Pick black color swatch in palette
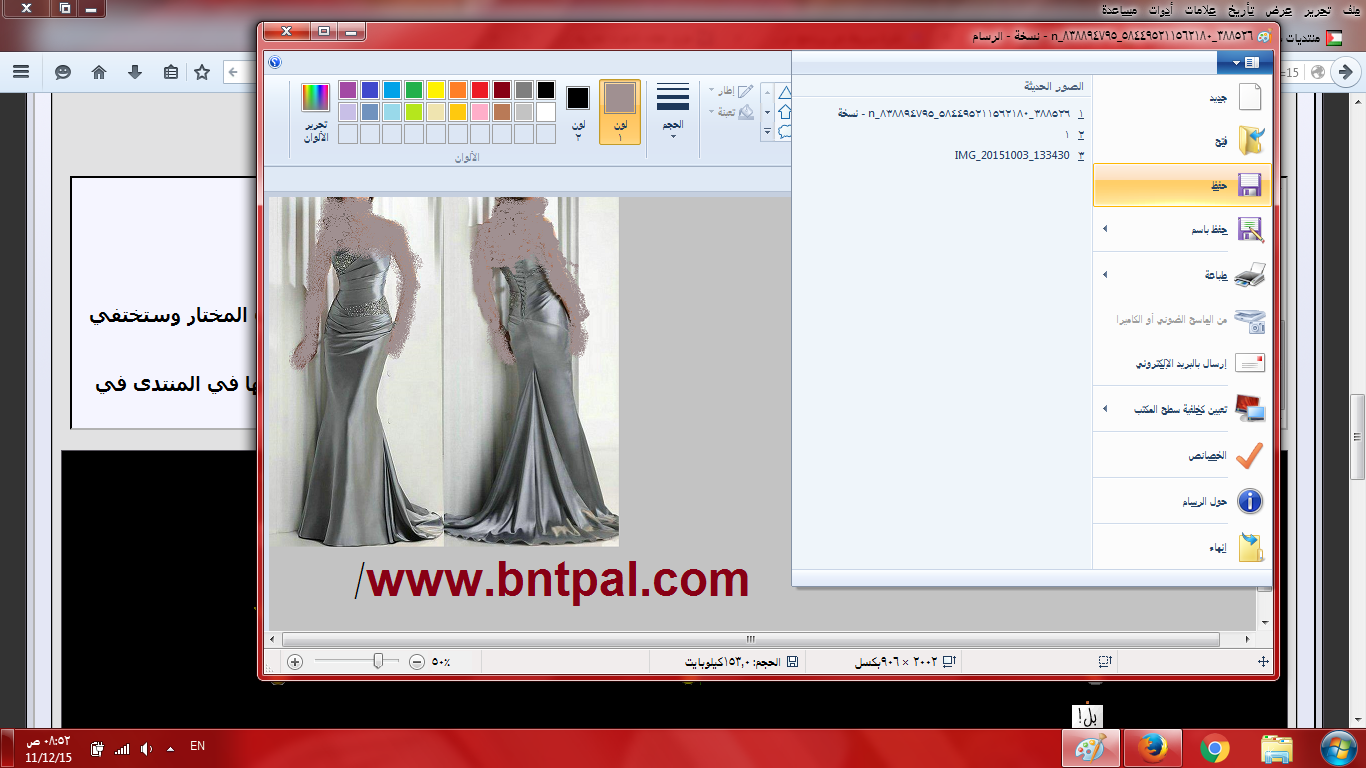This screenshot has width=1366, height=768. click(546, 90)
